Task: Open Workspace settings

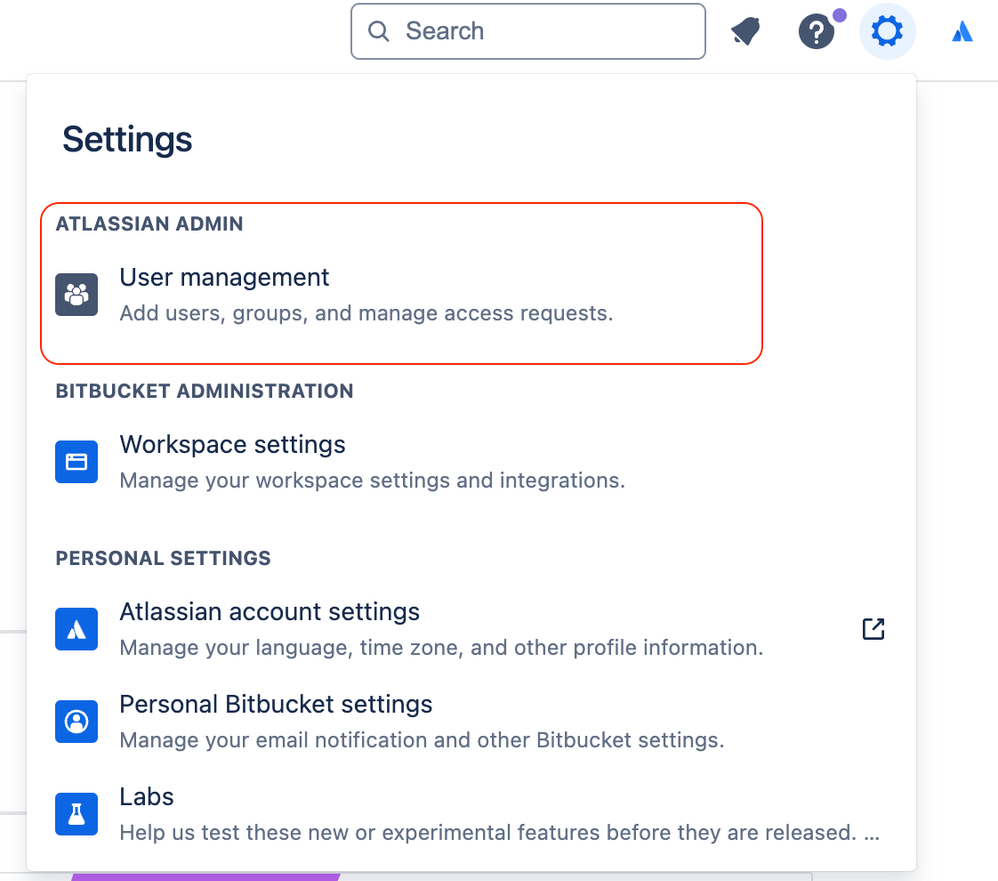Action: 232,444
